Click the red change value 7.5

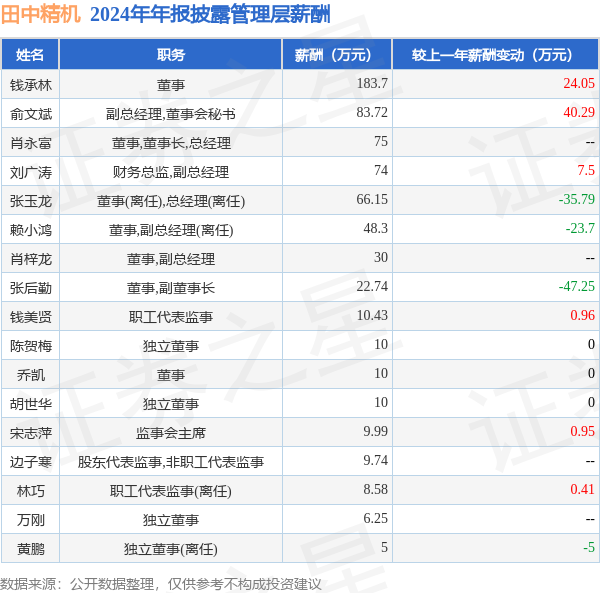click(x=586, y=170)
